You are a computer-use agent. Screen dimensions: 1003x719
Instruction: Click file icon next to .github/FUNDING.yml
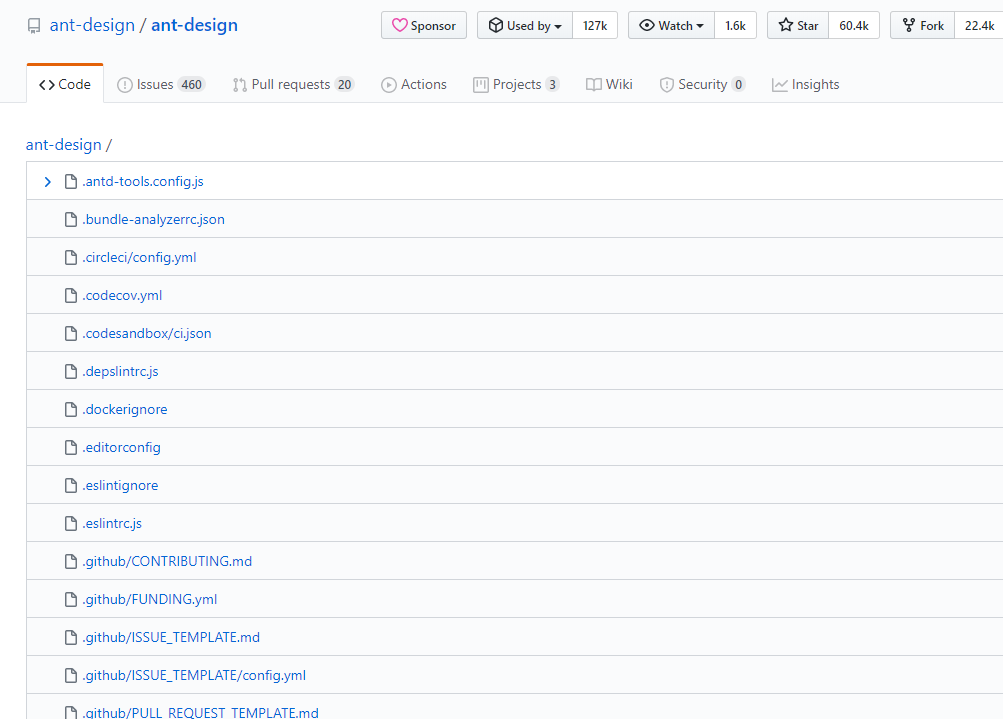coord(71,599)
